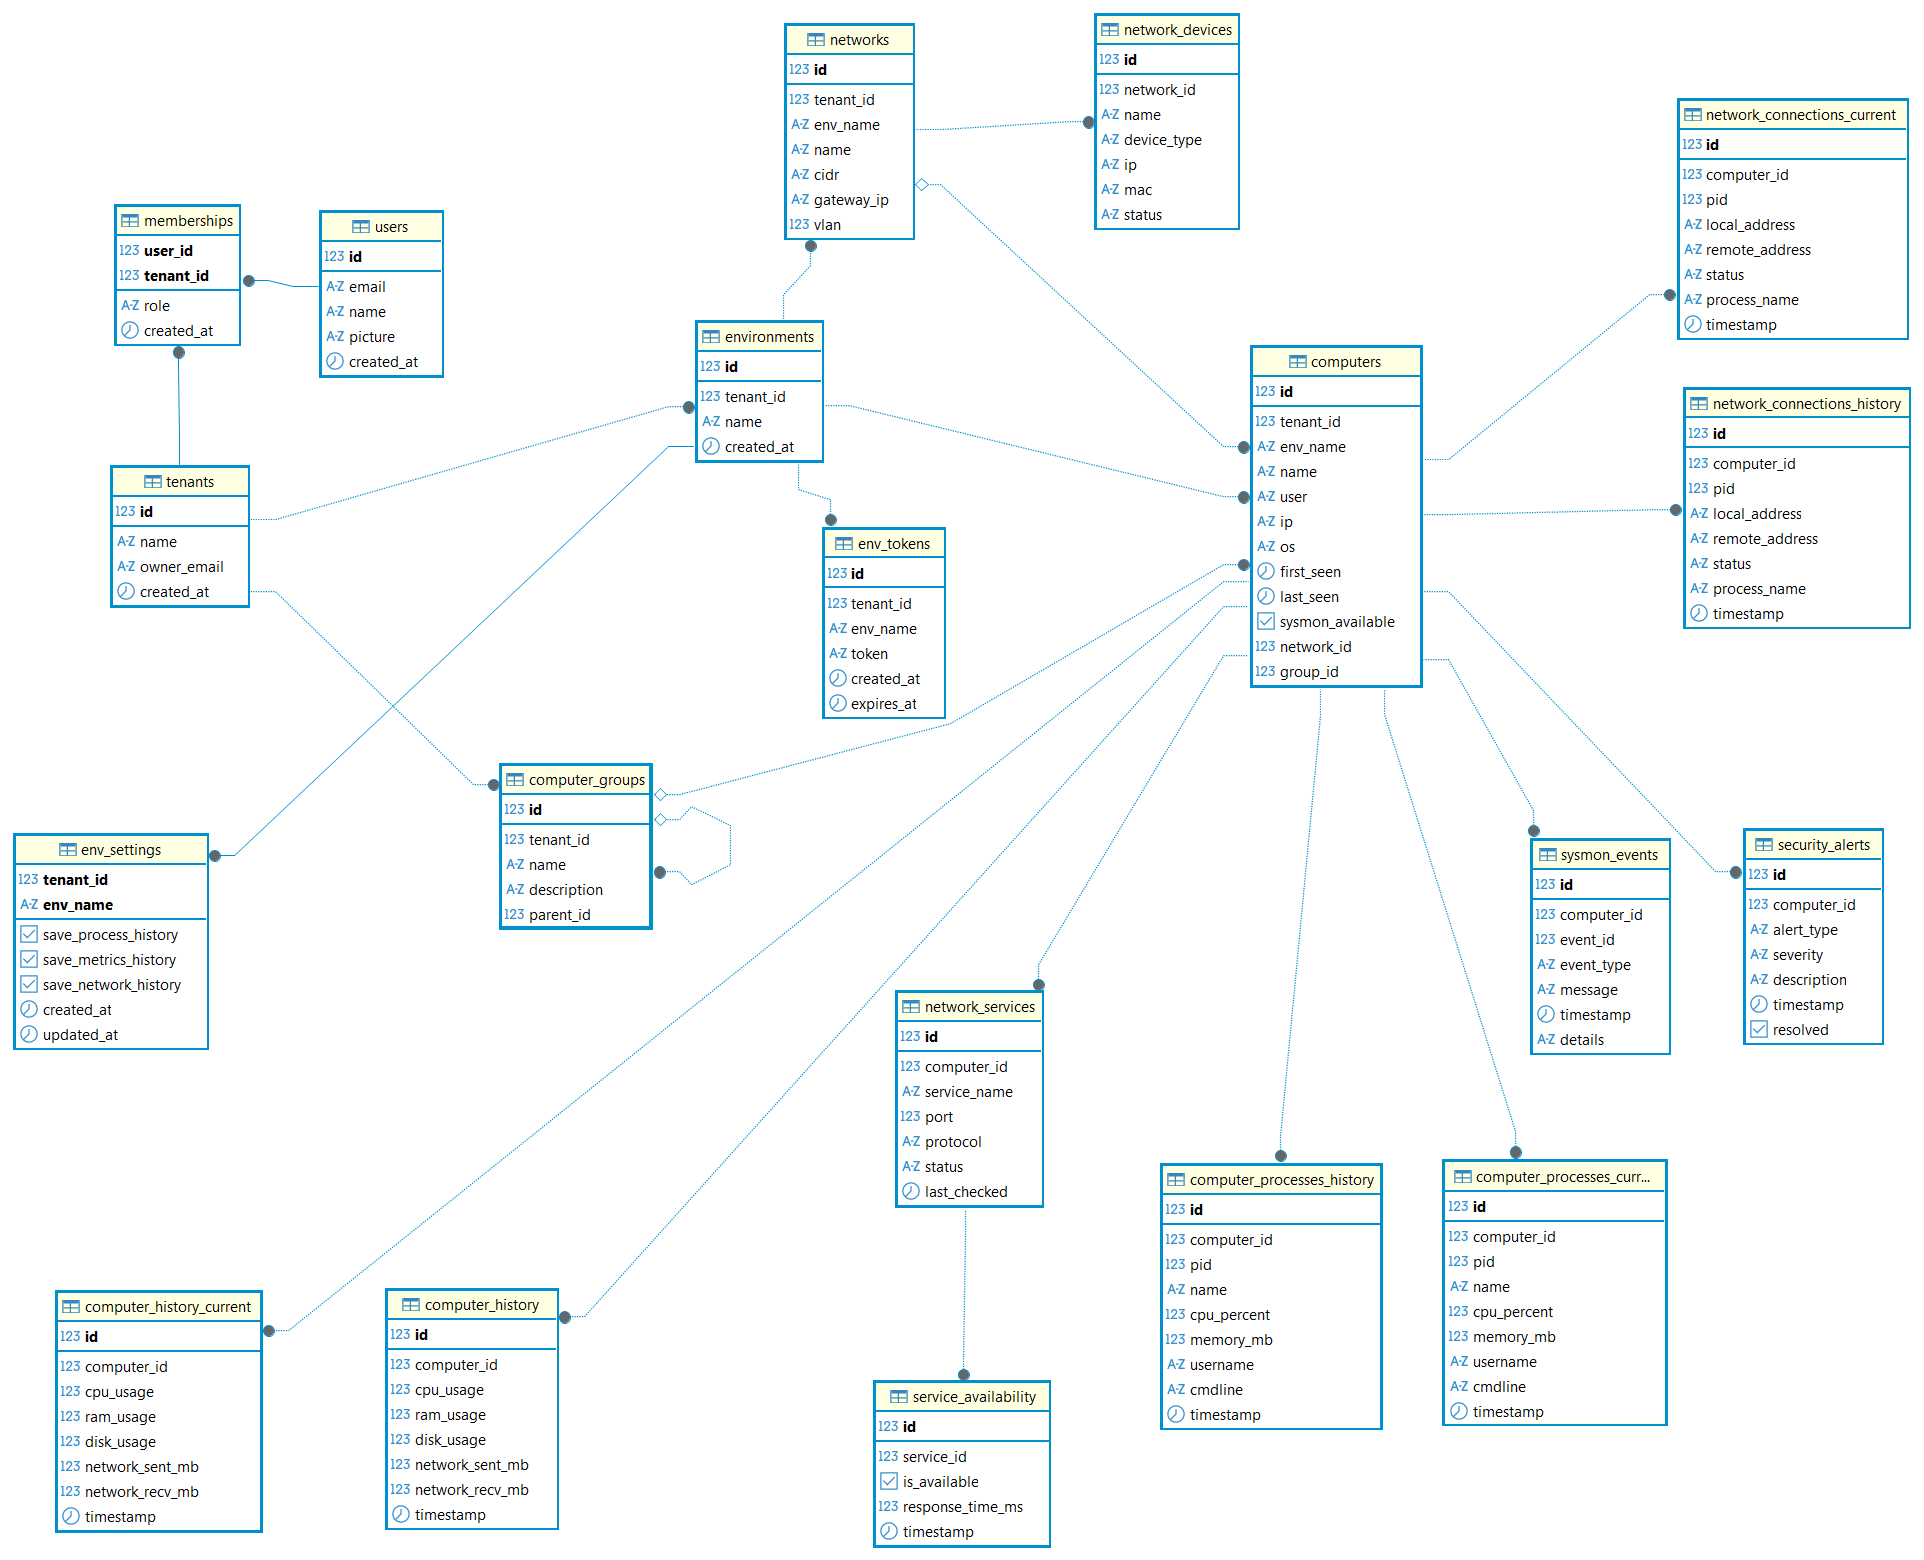Click A-Z icon beside cidr in networks
The image size is (1924, 1560).
coord(800,175)
